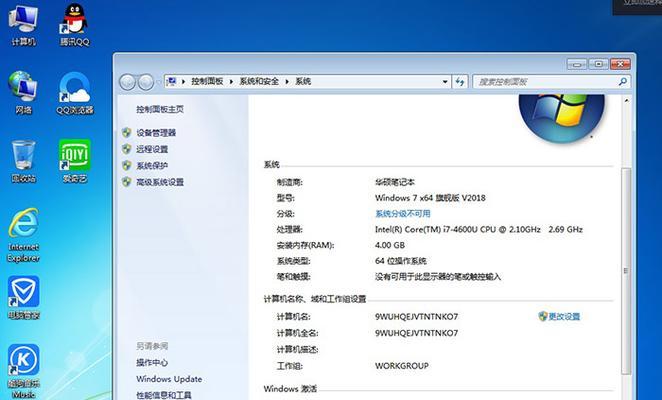Expand the arrow after 控制面板 breadcrumb
662x400 pixels.
click(x=231, y=82)
